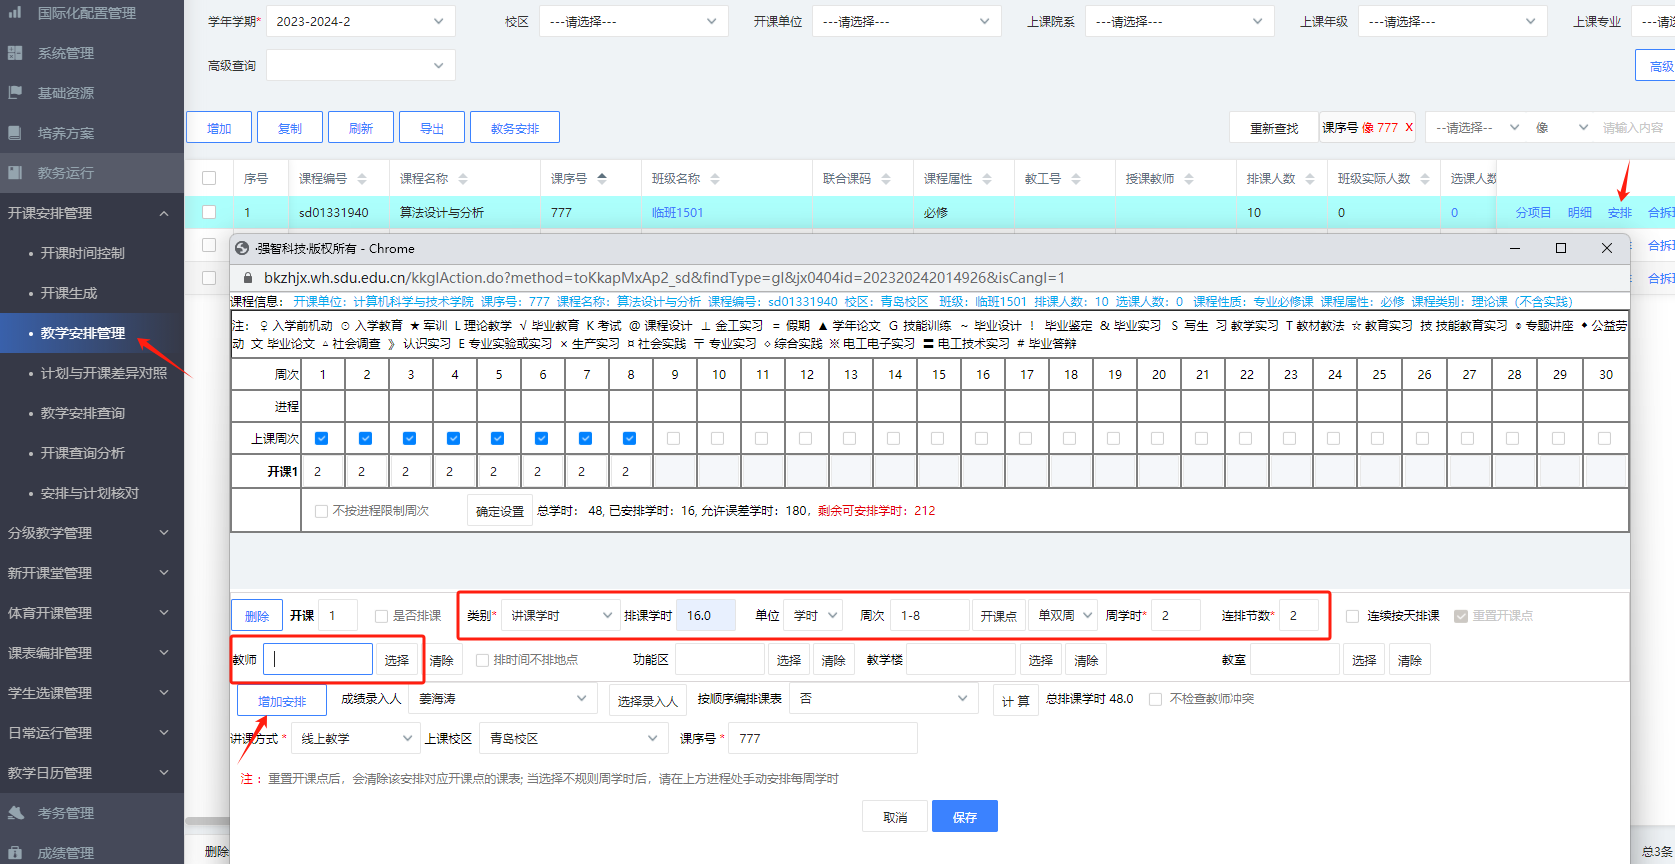Expand the 分级教学管理 sidebar menu

pyautogui.click(x=90, y=533)
